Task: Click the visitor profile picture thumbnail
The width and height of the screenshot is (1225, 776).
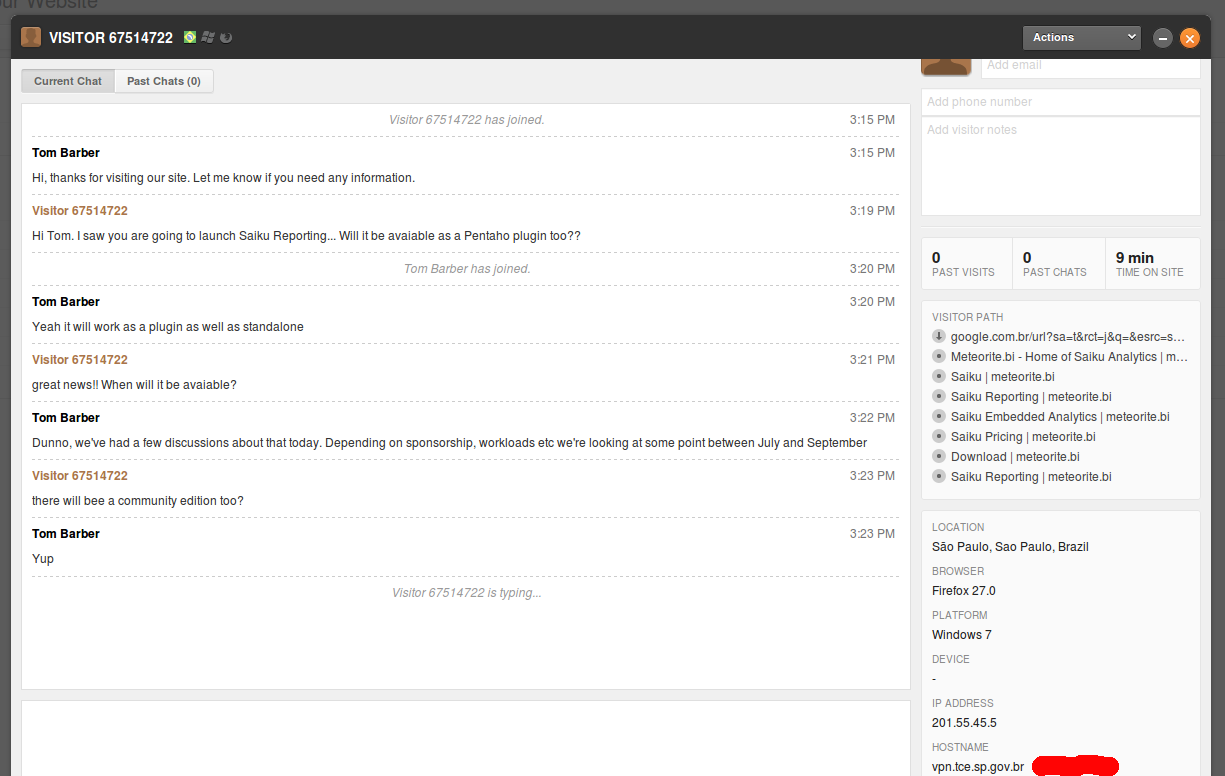Action: [946, 66]
